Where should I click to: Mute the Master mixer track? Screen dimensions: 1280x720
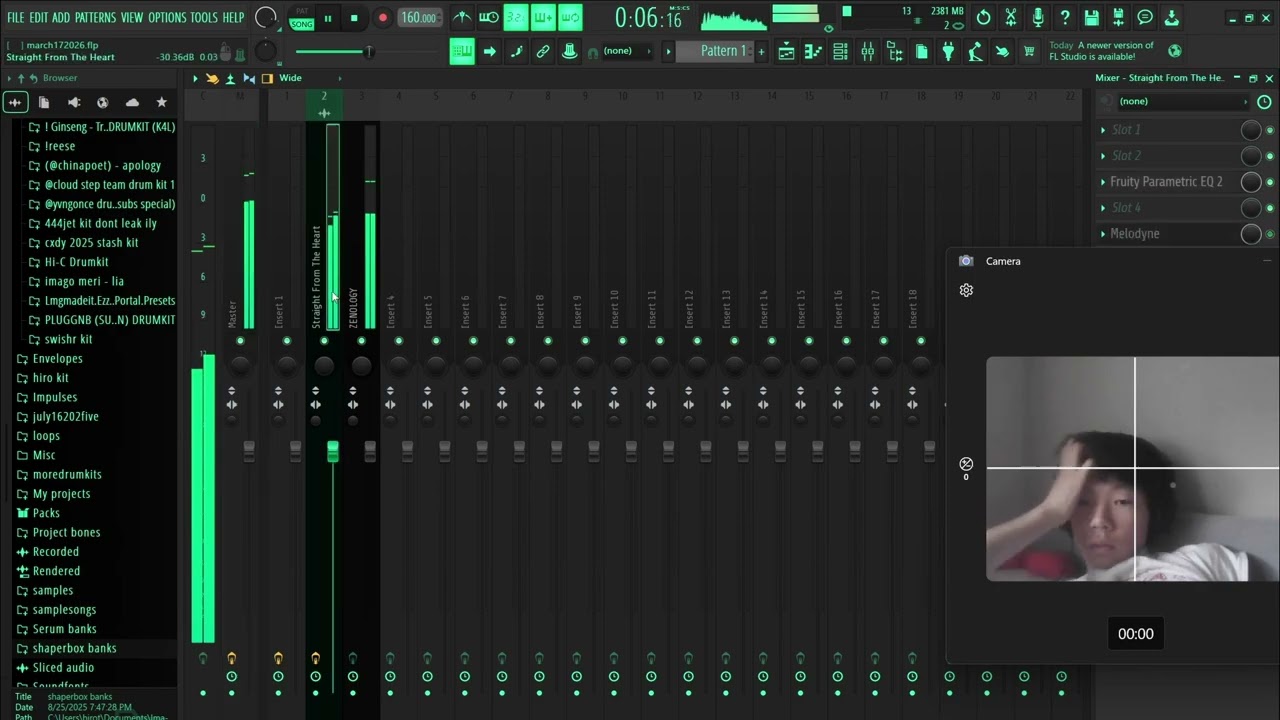click(240, 341)
